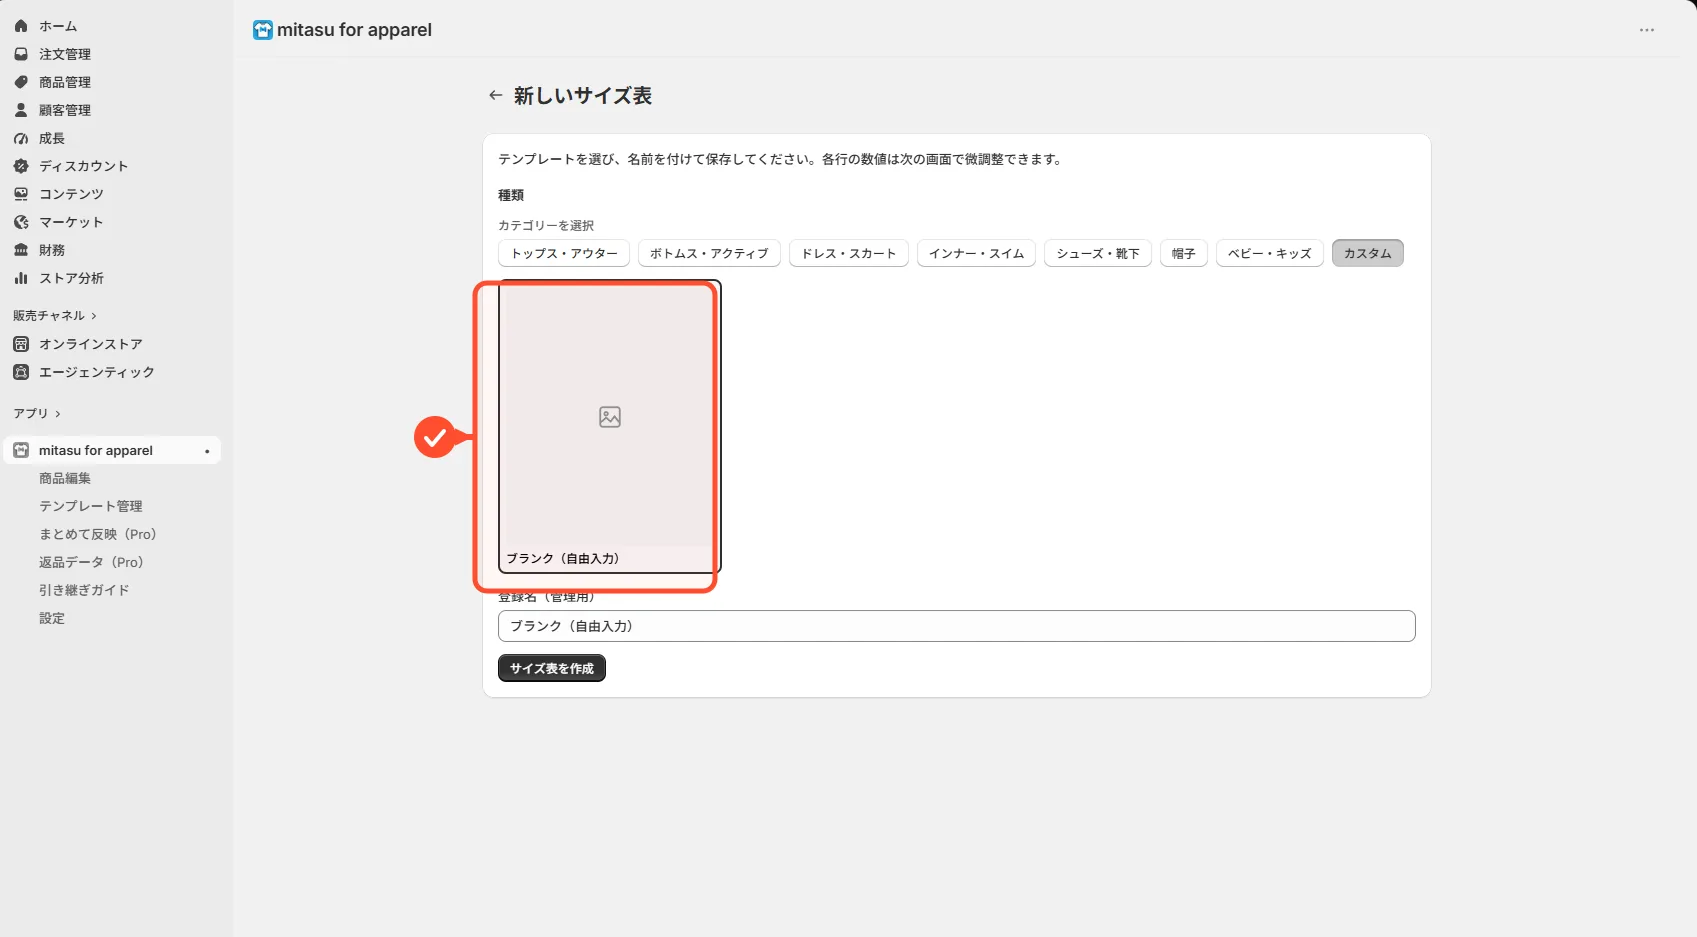Click the back arrow beside 新しいサイズ表
This screenshot has width=1697, height=937.
coord(495,96)
